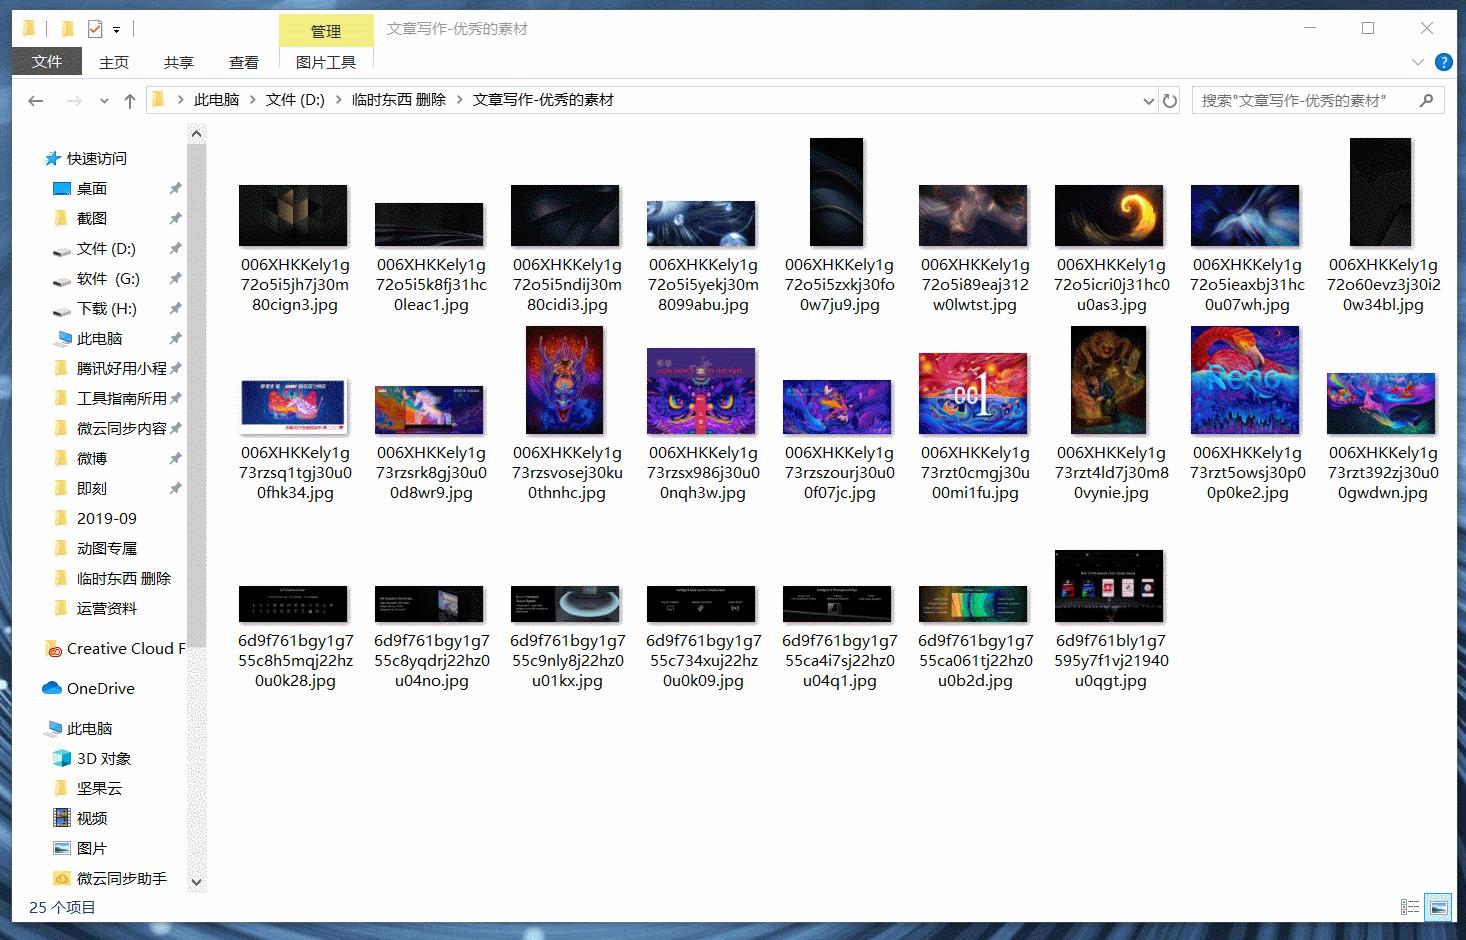This screenshot has width=1466, height=940.
Task: Click the Properties quick access toolbar icon
Action: coord(95,29)
